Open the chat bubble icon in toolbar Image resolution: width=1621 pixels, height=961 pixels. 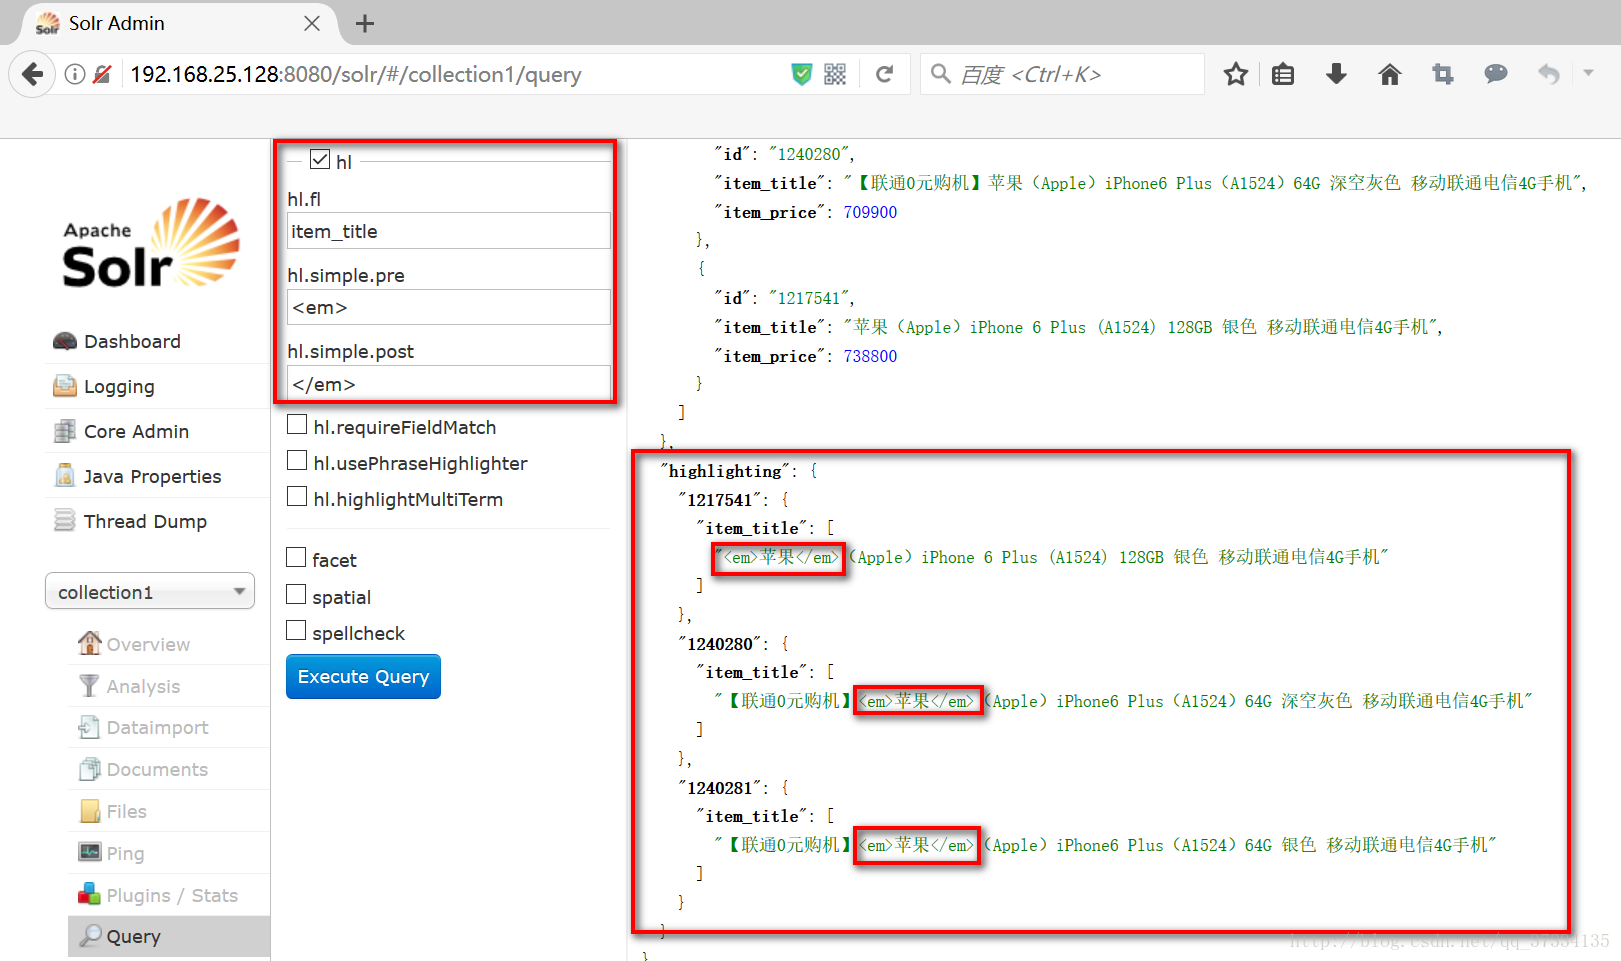click(1496, 73)
